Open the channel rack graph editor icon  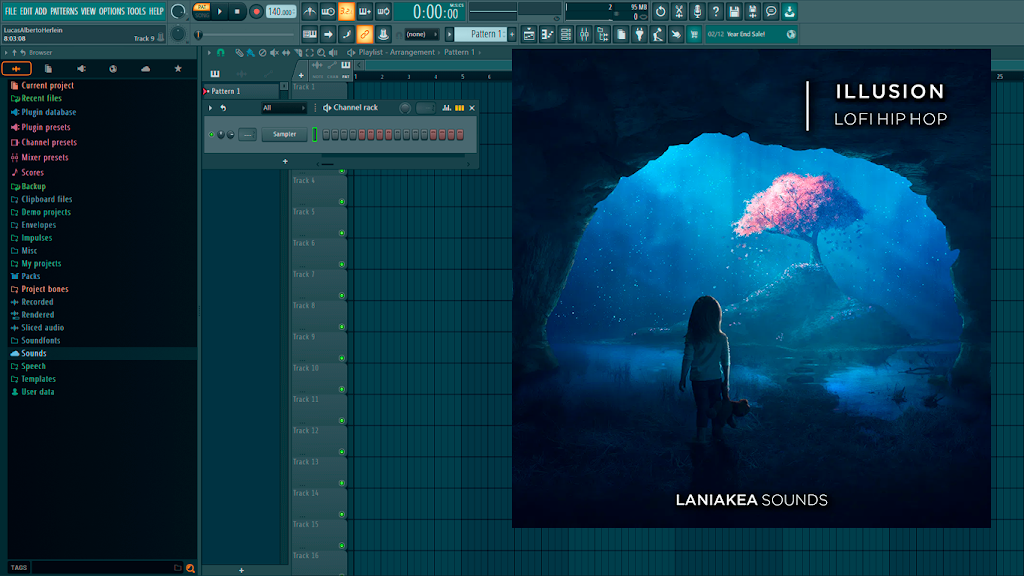click(447, 108)
